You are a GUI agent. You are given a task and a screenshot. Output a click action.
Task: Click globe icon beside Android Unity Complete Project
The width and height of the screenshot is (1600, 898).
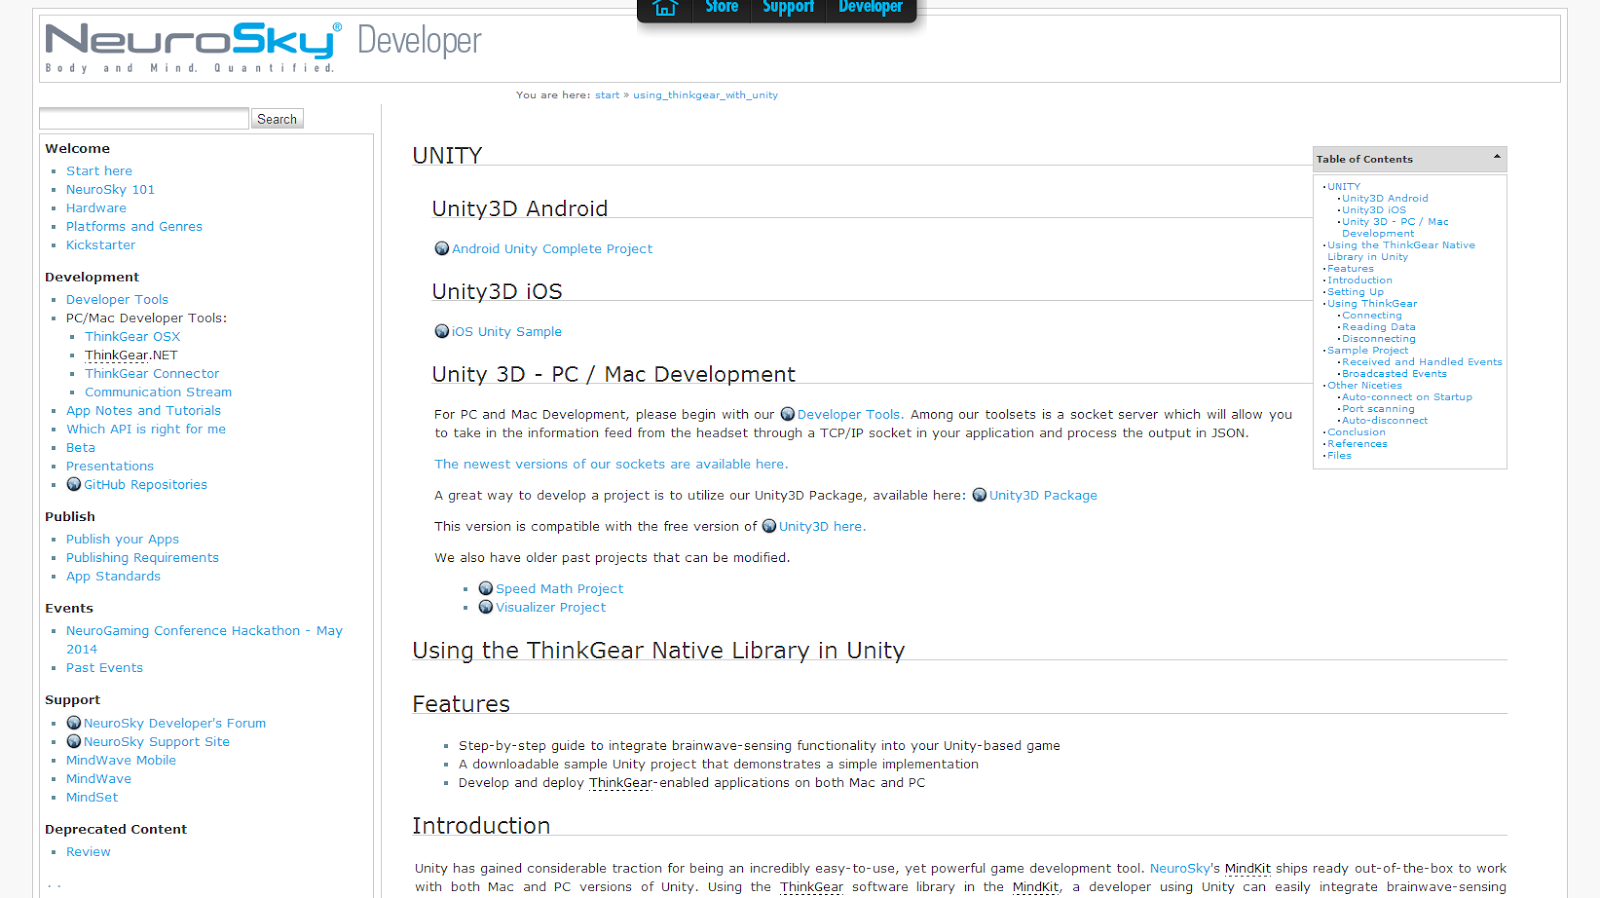coord(441,248)
